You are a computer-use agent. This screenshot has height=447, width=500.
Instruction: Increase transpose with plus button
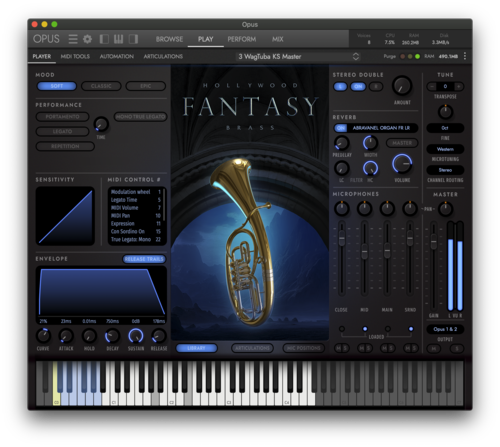(x=459, y=86)
